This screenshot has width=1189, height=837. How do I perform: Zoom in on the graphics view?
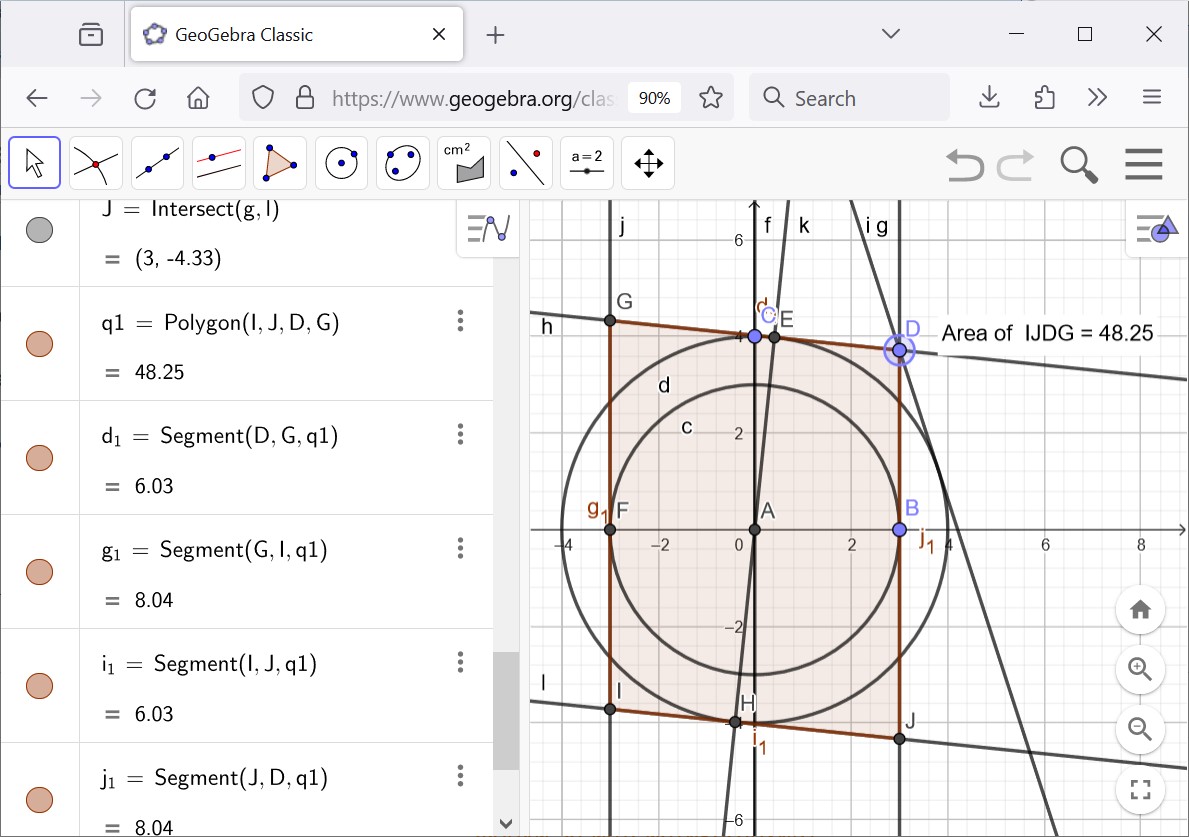pos(1140,669)
